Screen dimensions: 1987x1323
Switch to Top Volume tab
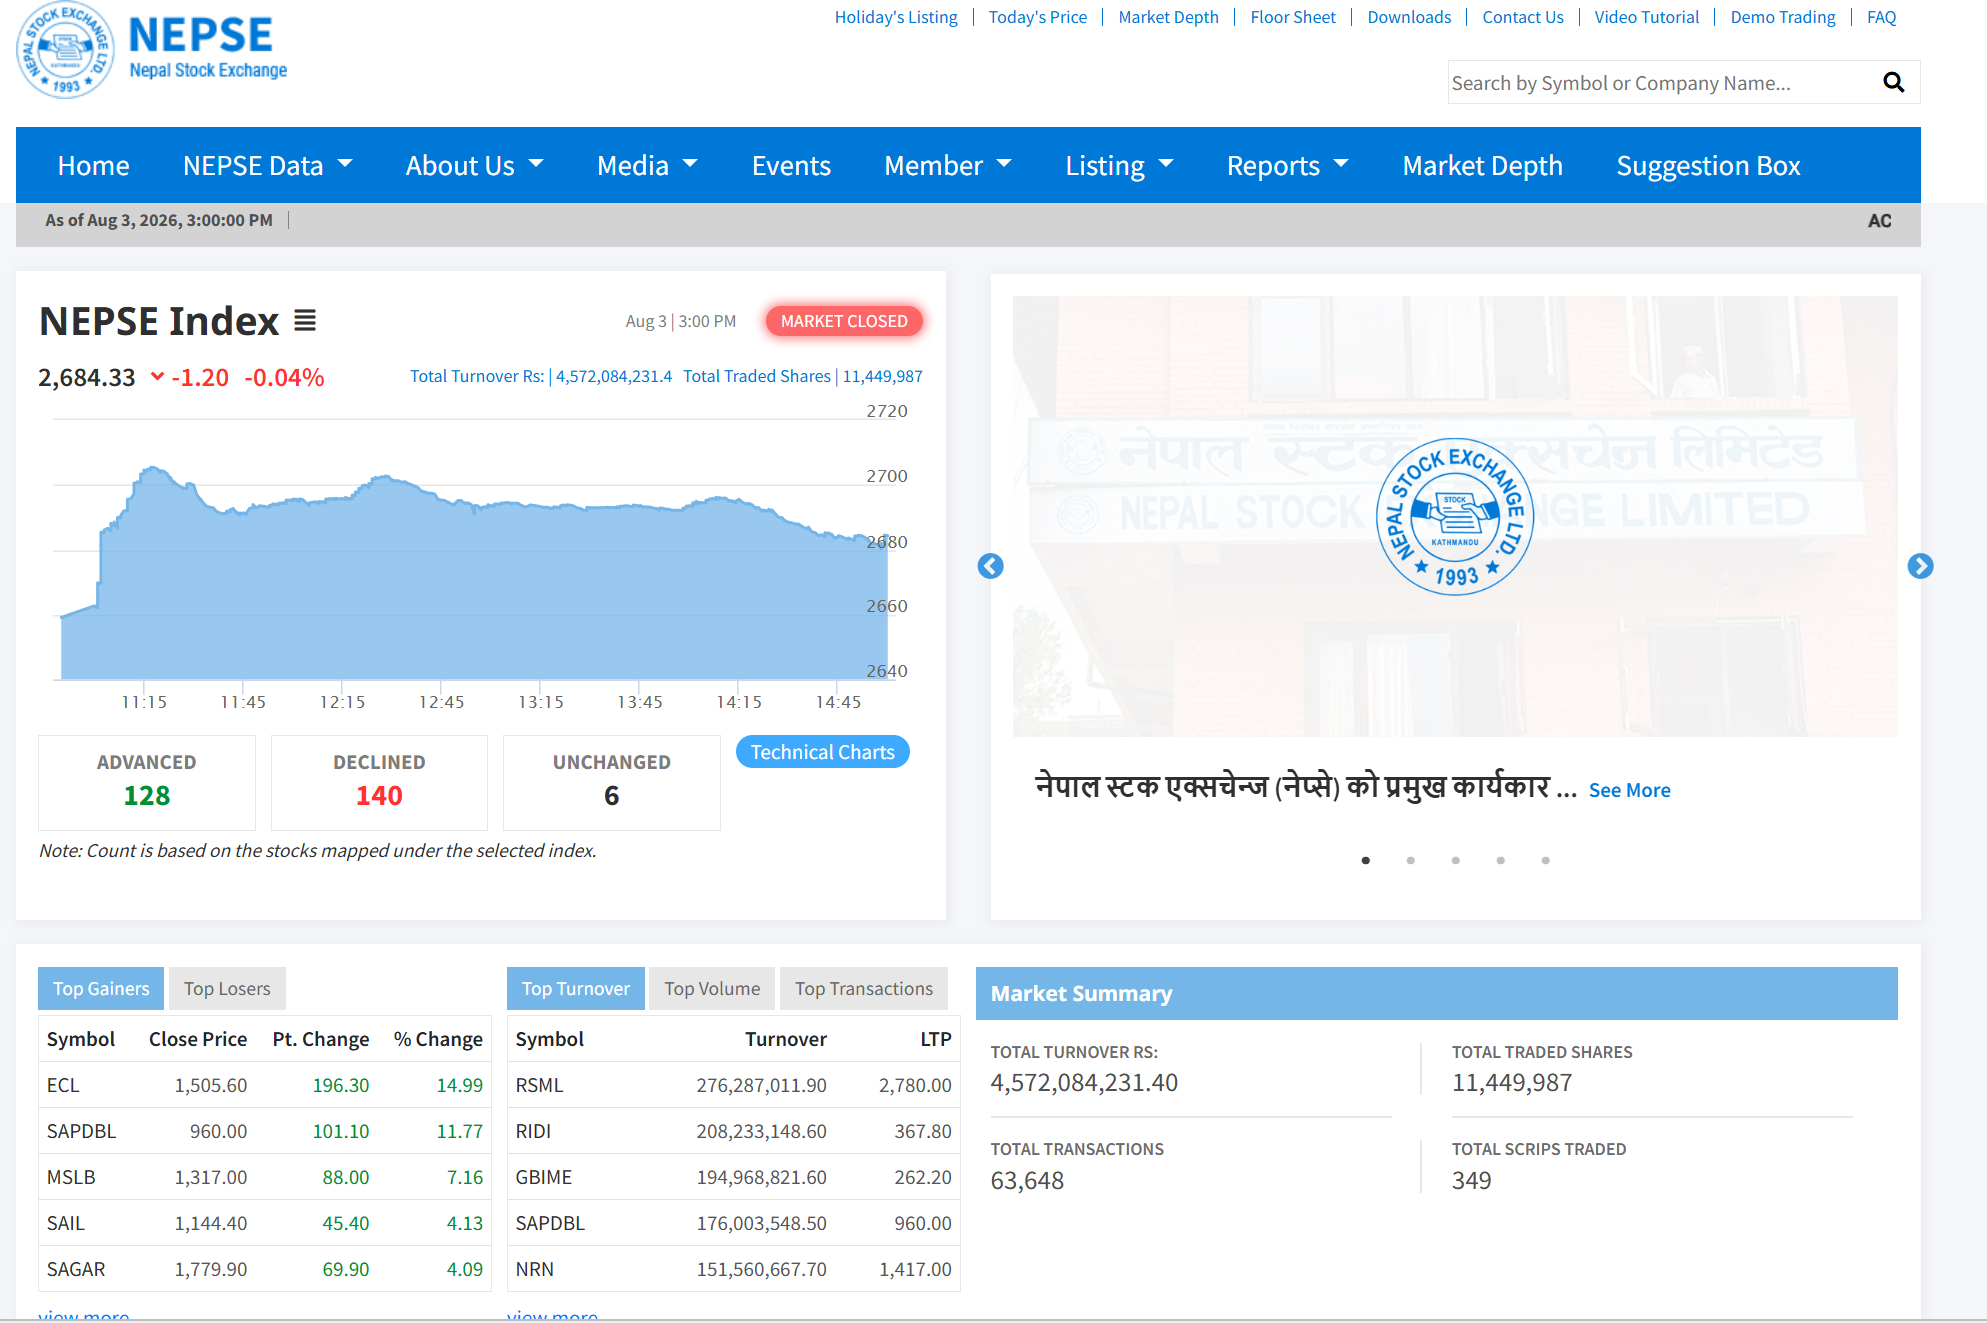pos(712,988)
